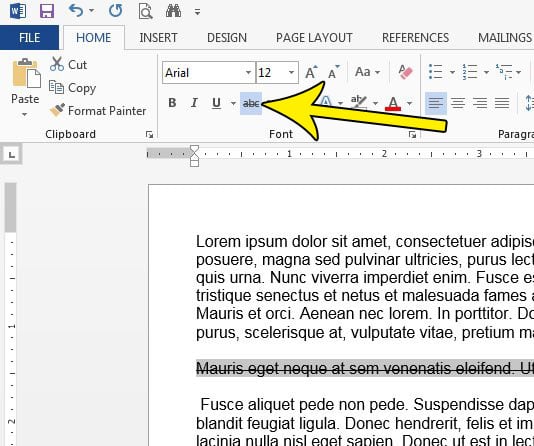Switch to the REFERENCES tab
The width and height of the screenshot is (534, 446).
pos(415,37)
